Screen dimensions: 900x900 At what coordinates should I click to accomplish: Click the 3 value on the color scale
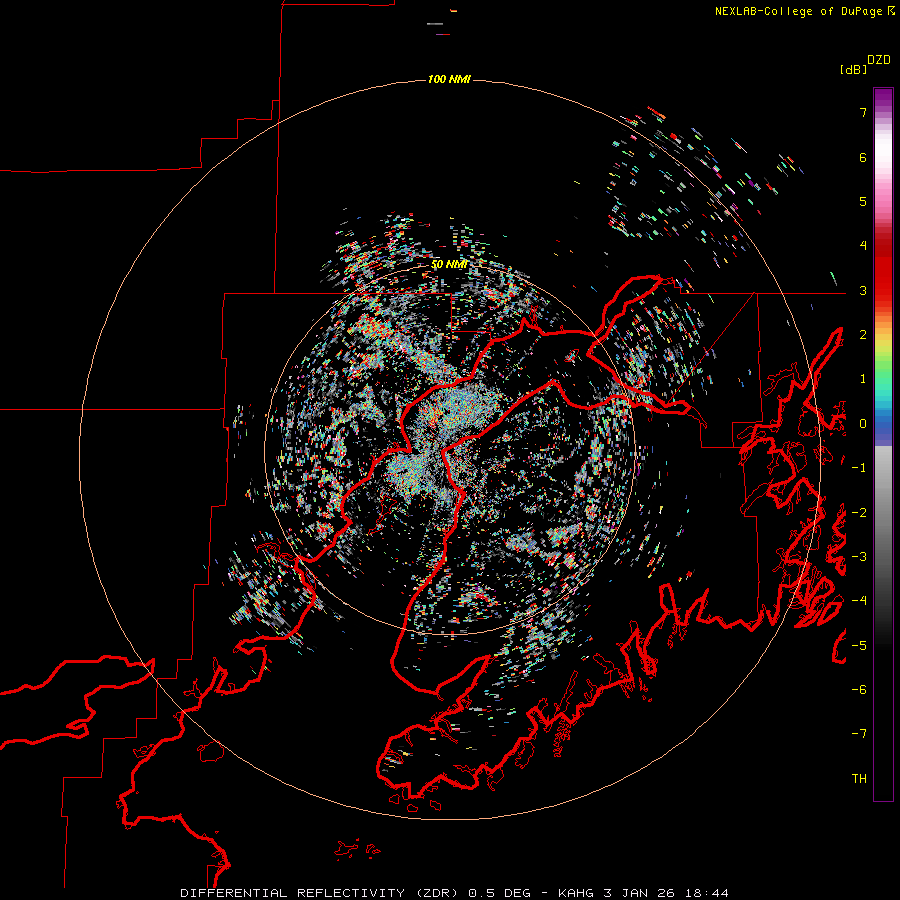[x=863, y=290]
